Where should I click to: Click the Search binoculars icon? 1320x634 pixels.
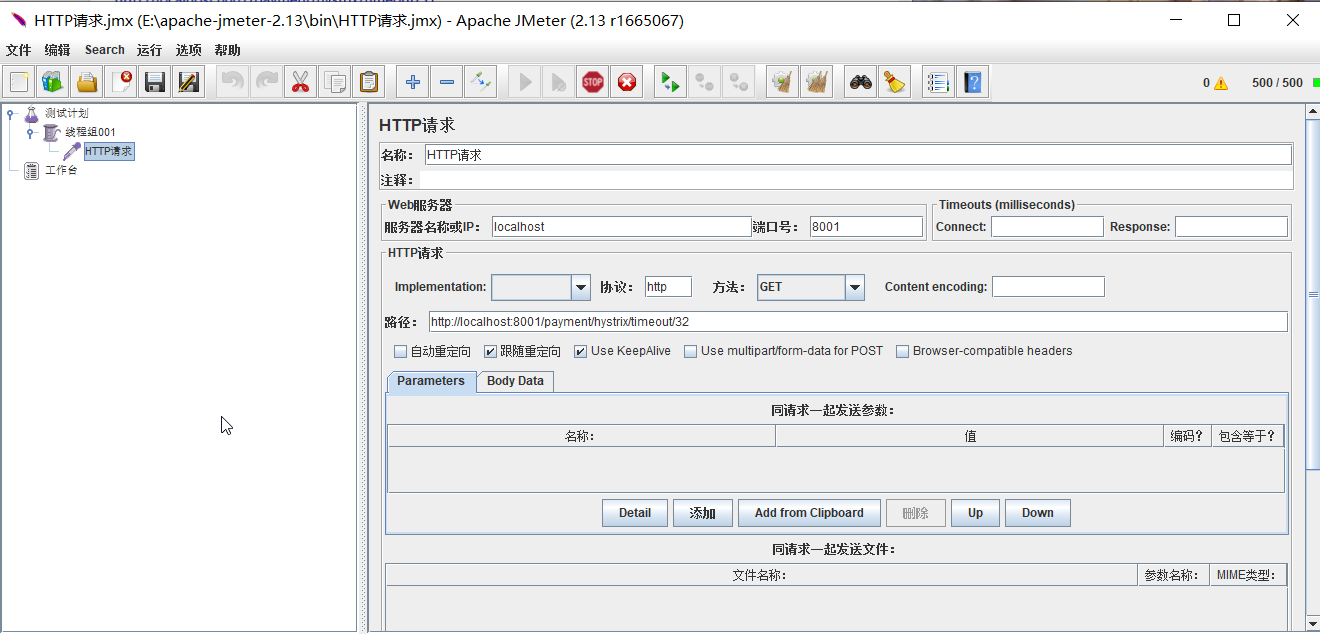(861, 82)
